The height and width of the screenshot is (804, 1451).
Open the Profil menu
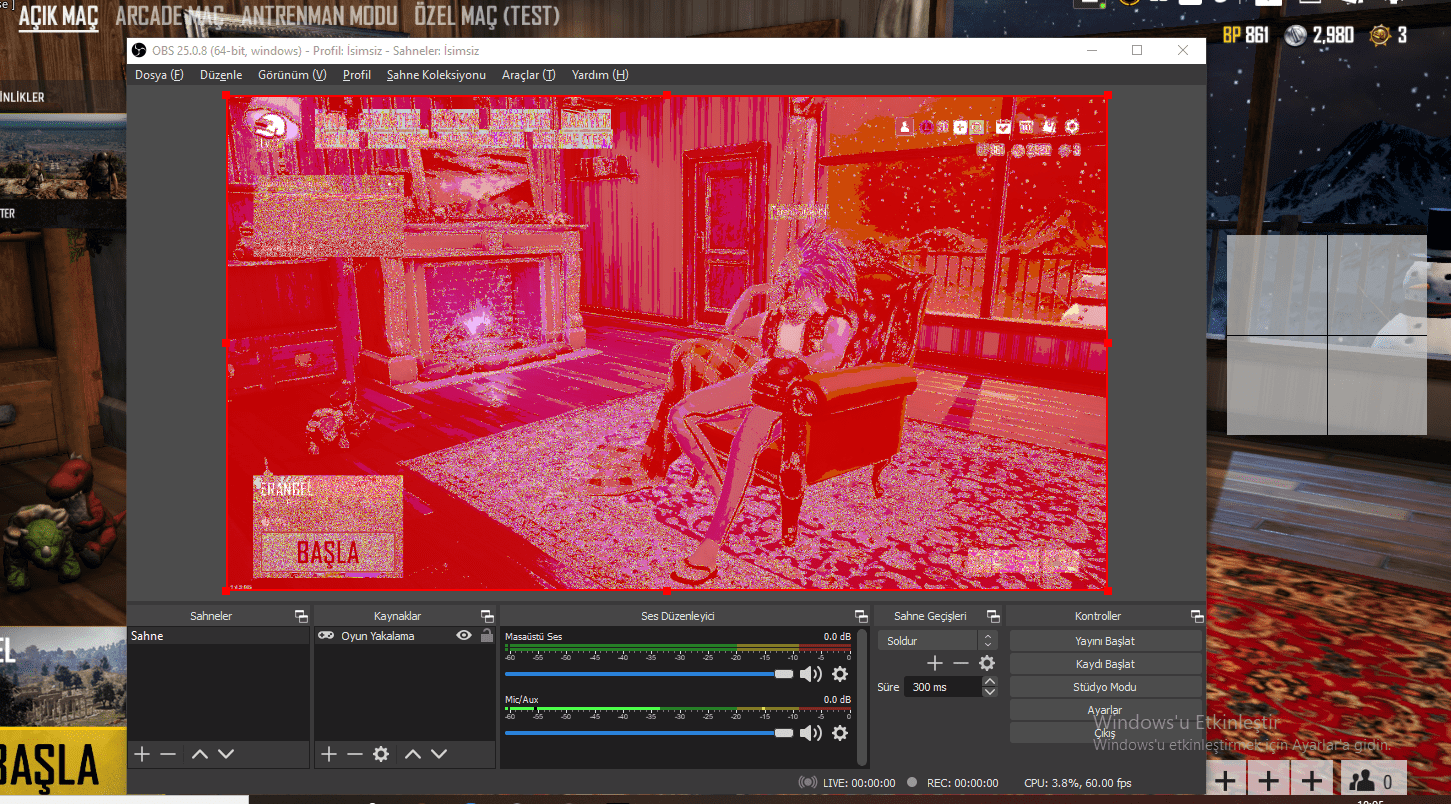point(357,75)
